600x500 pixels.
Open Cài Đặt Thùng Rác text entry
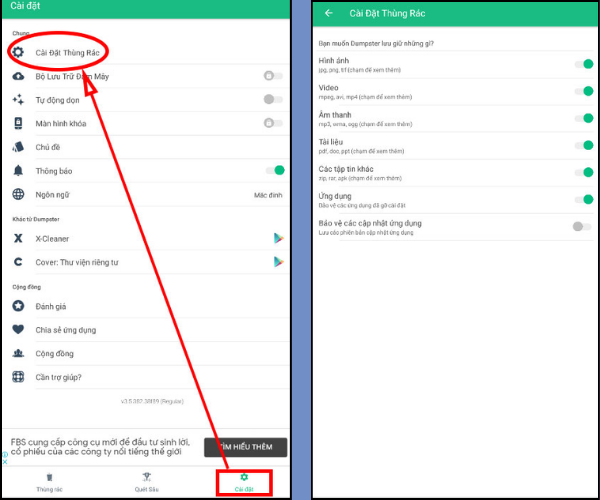pos(67,53)
